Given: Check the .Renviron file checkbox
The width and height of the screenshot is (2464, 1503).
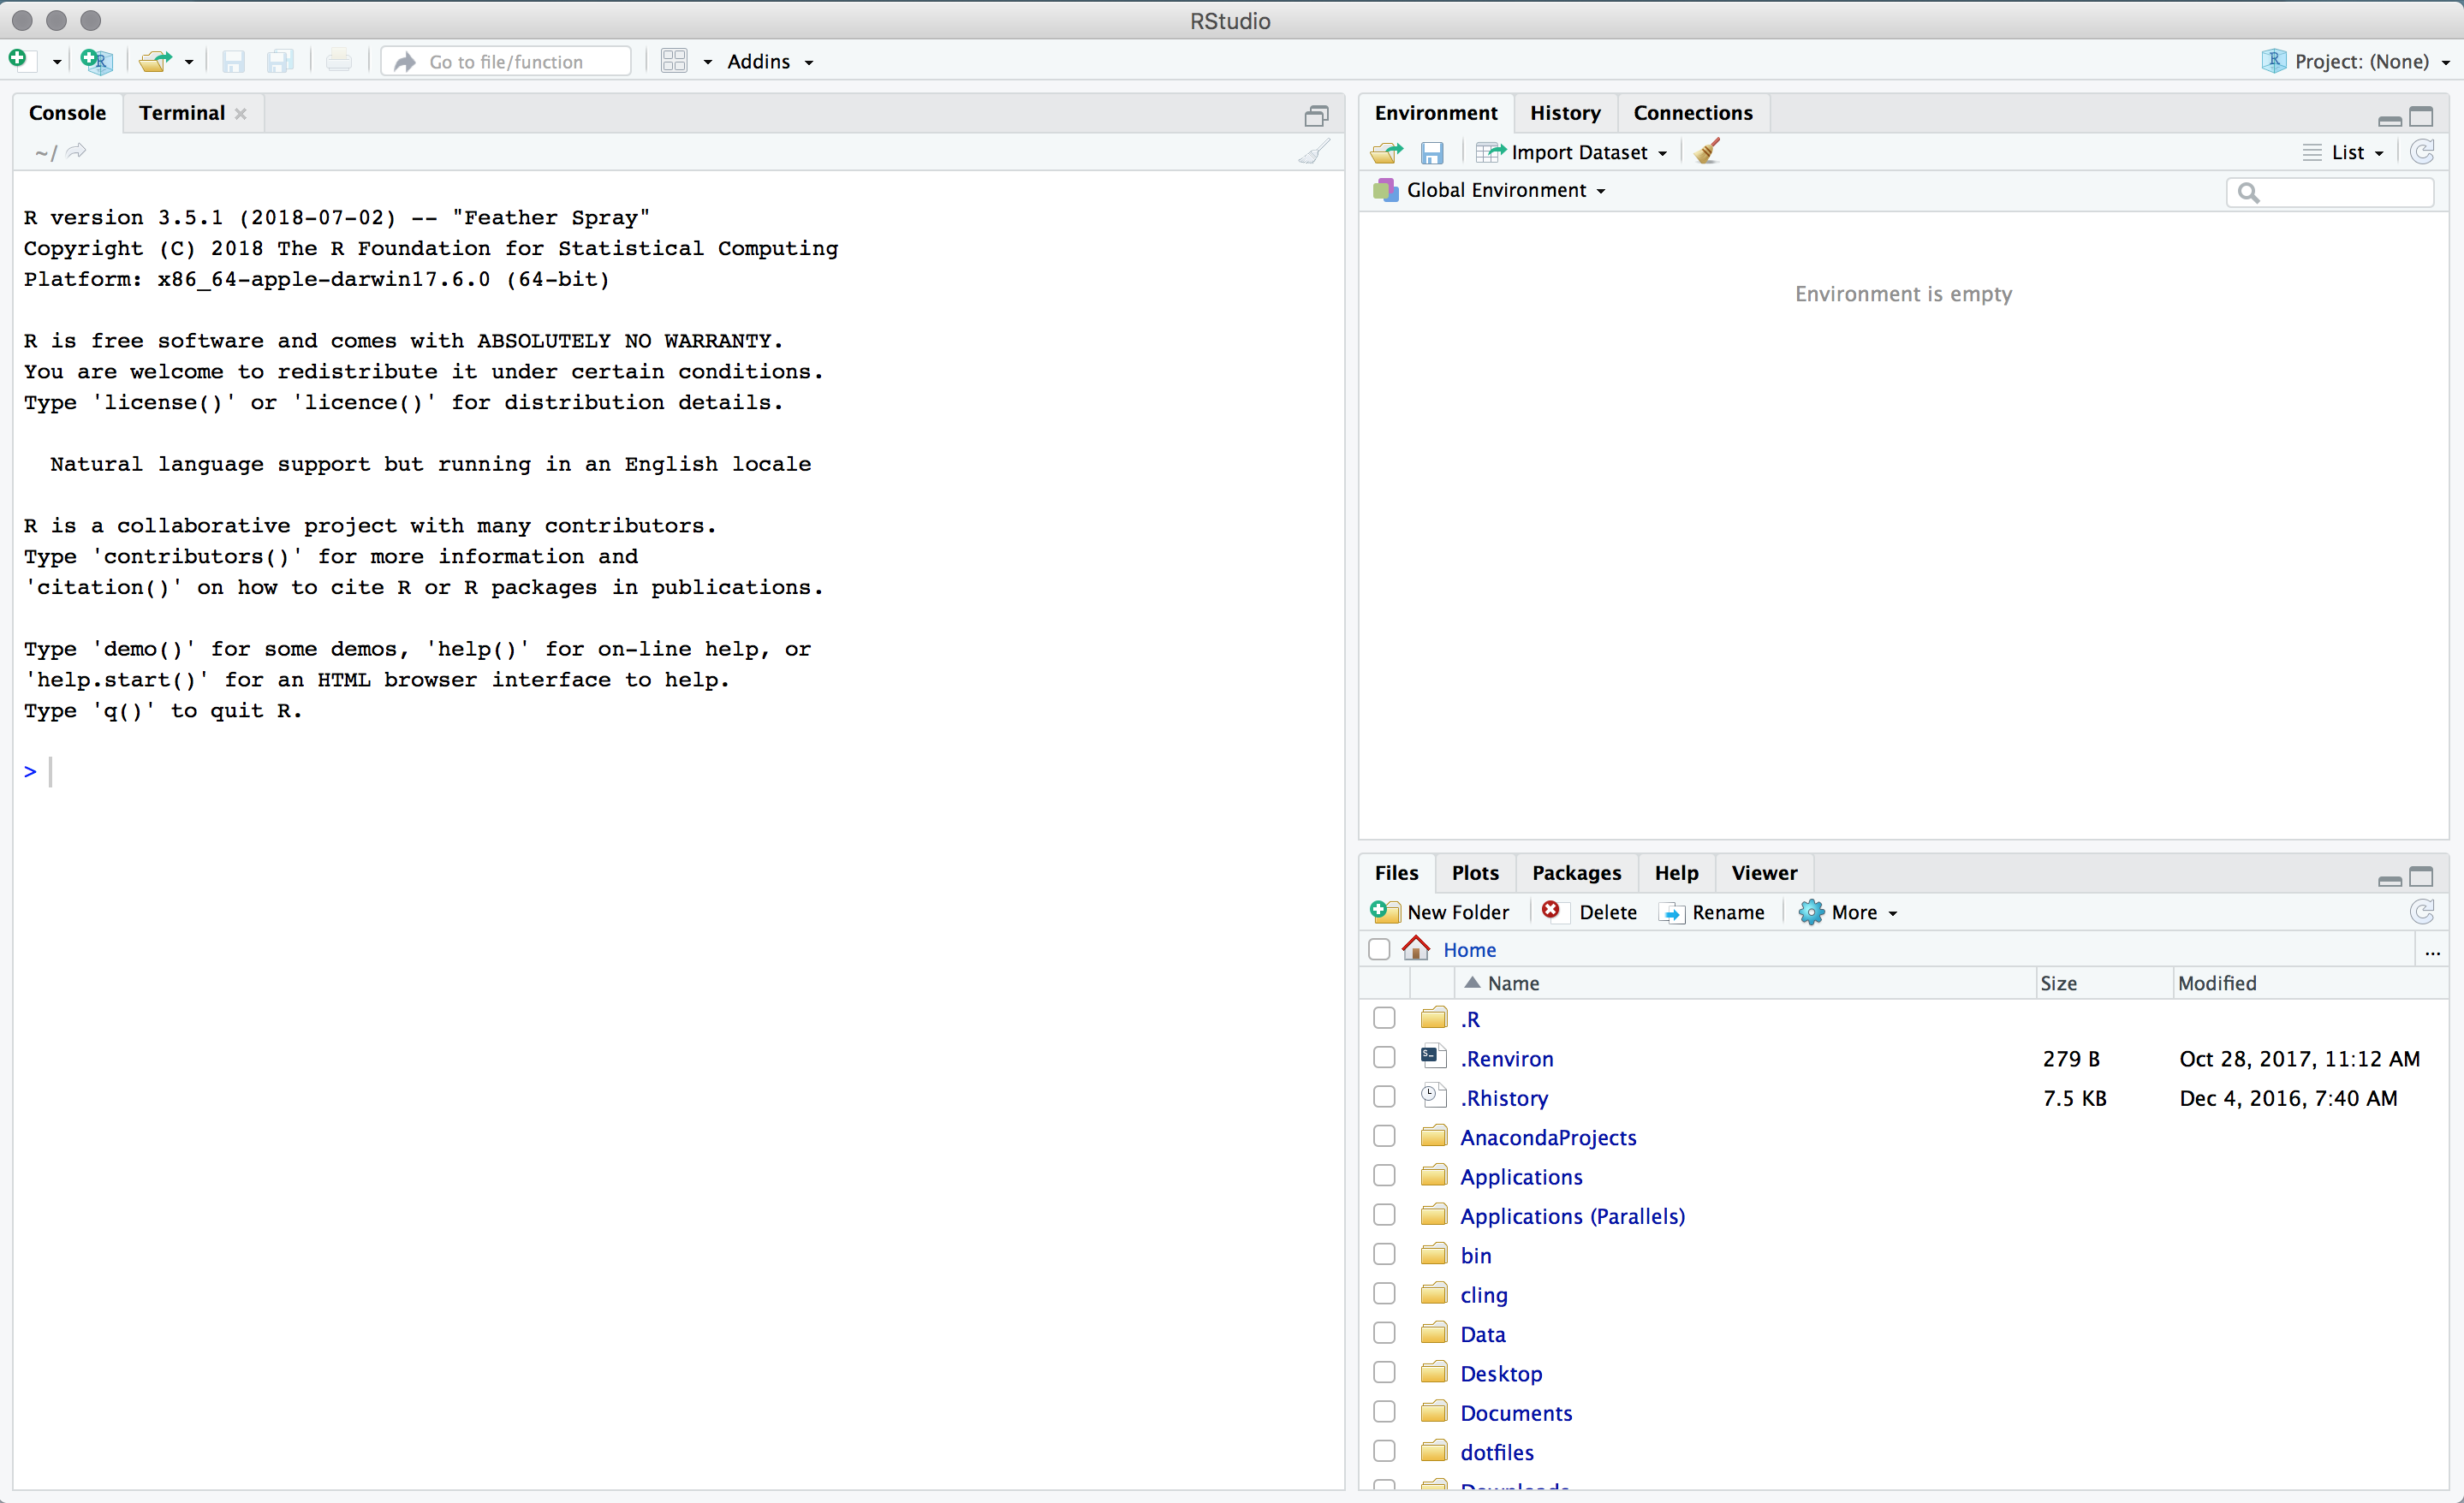Looking at the screenshot, I should (1384, 1057).
